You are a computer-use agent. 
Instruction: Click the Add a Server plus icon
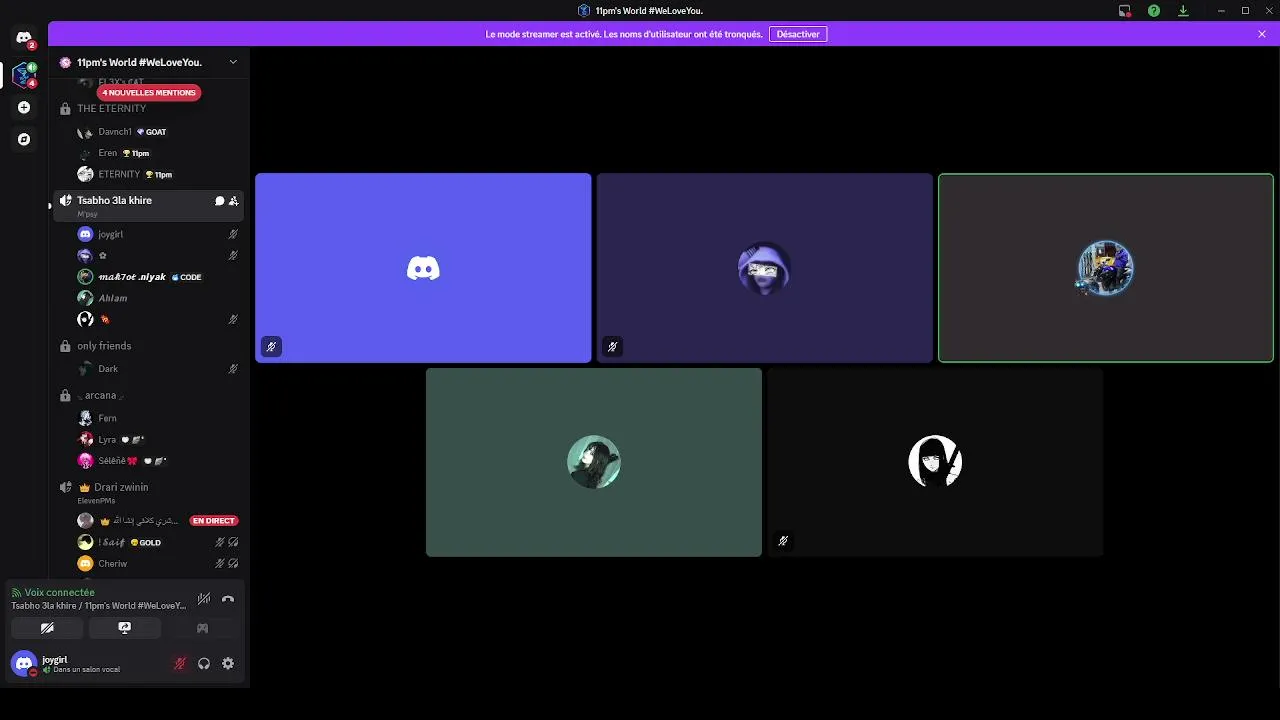(24, 107)
